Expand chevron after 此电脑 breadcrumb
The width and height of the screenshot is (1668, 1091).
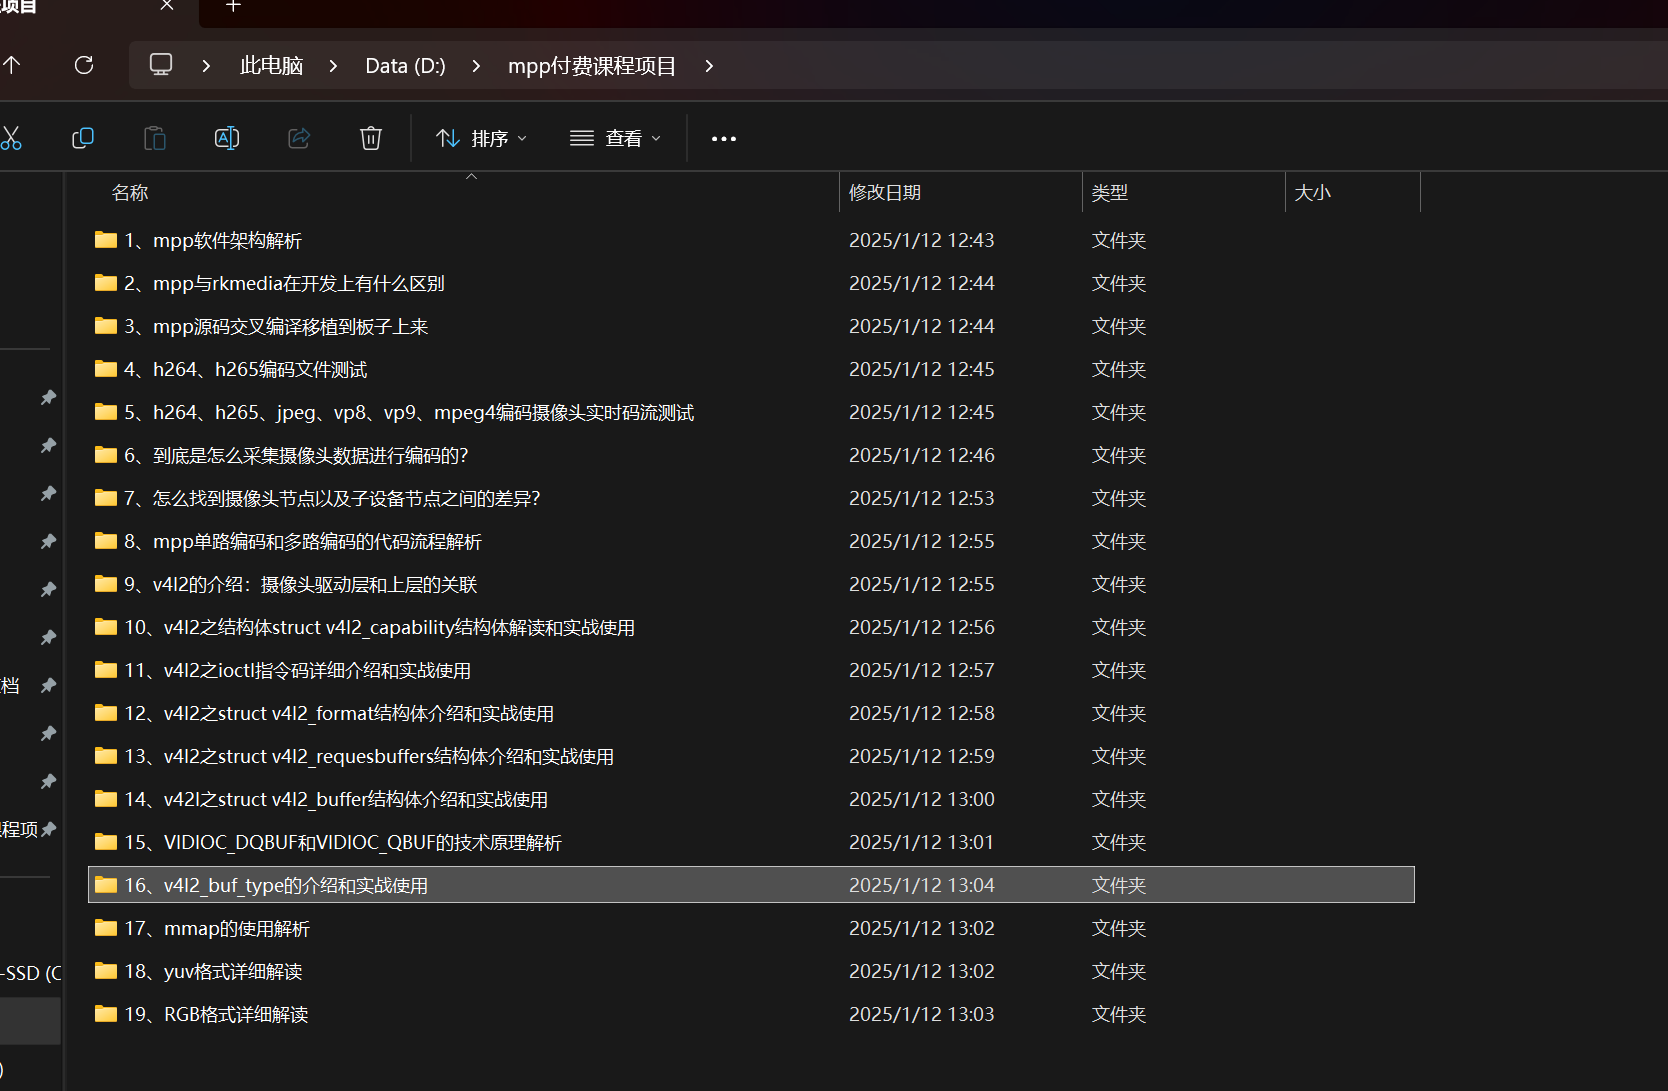[333, 65]
